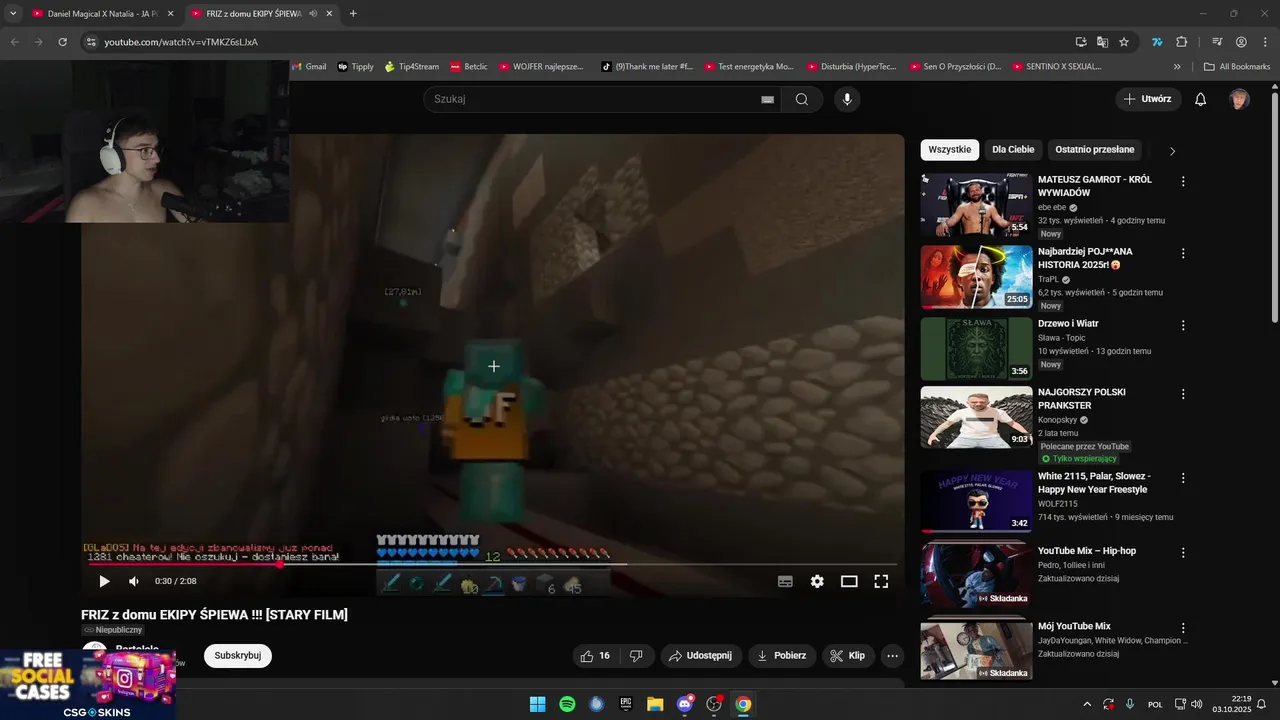Open Spotify from taskbar

[567, 704]
